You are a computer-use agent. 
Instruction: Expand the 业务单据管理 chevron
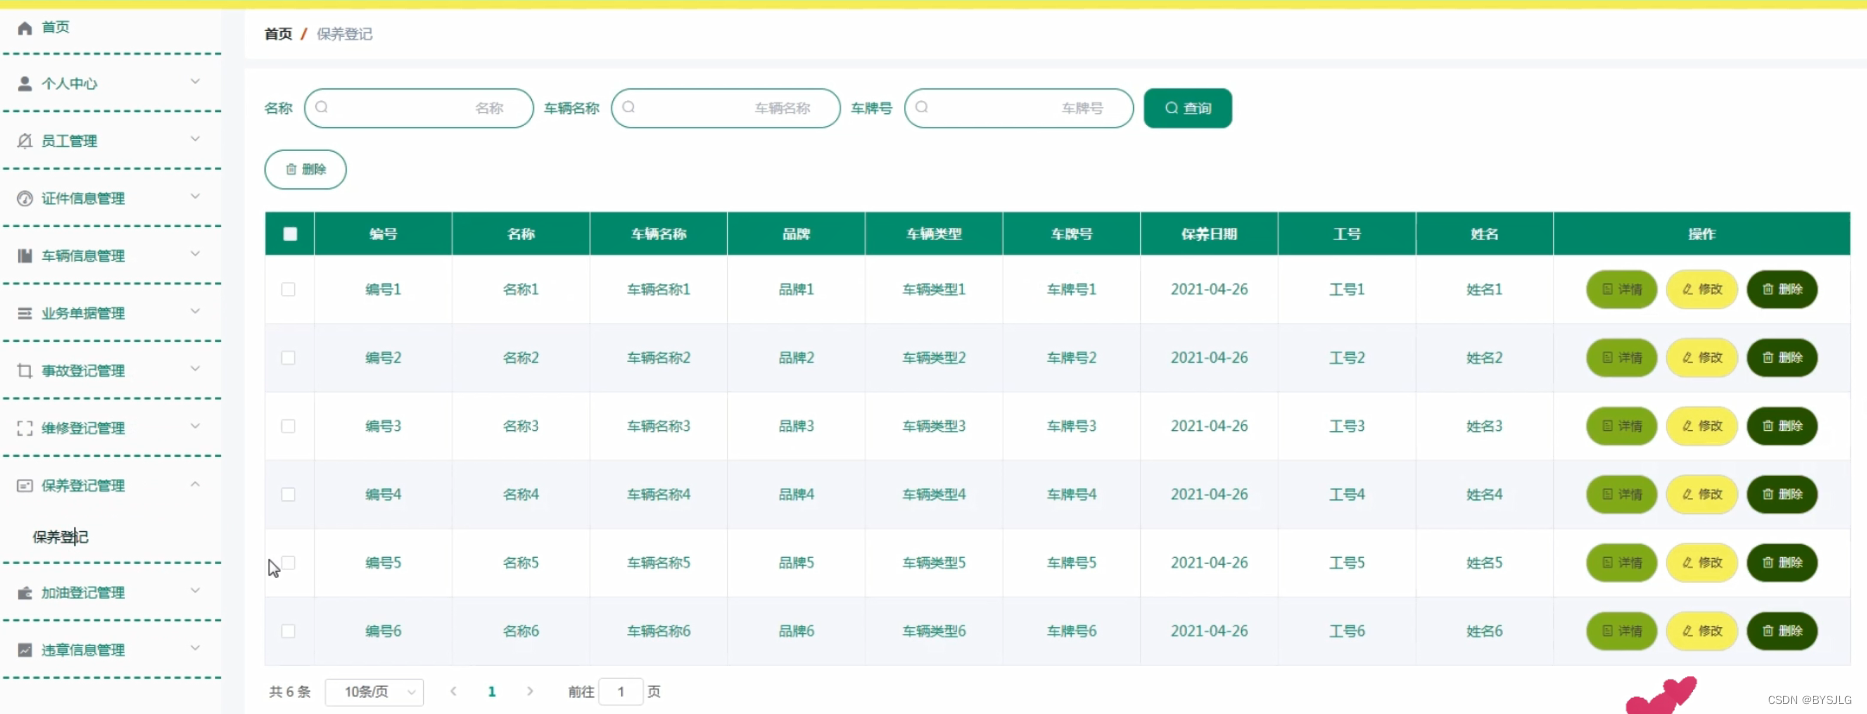(195, 312)
